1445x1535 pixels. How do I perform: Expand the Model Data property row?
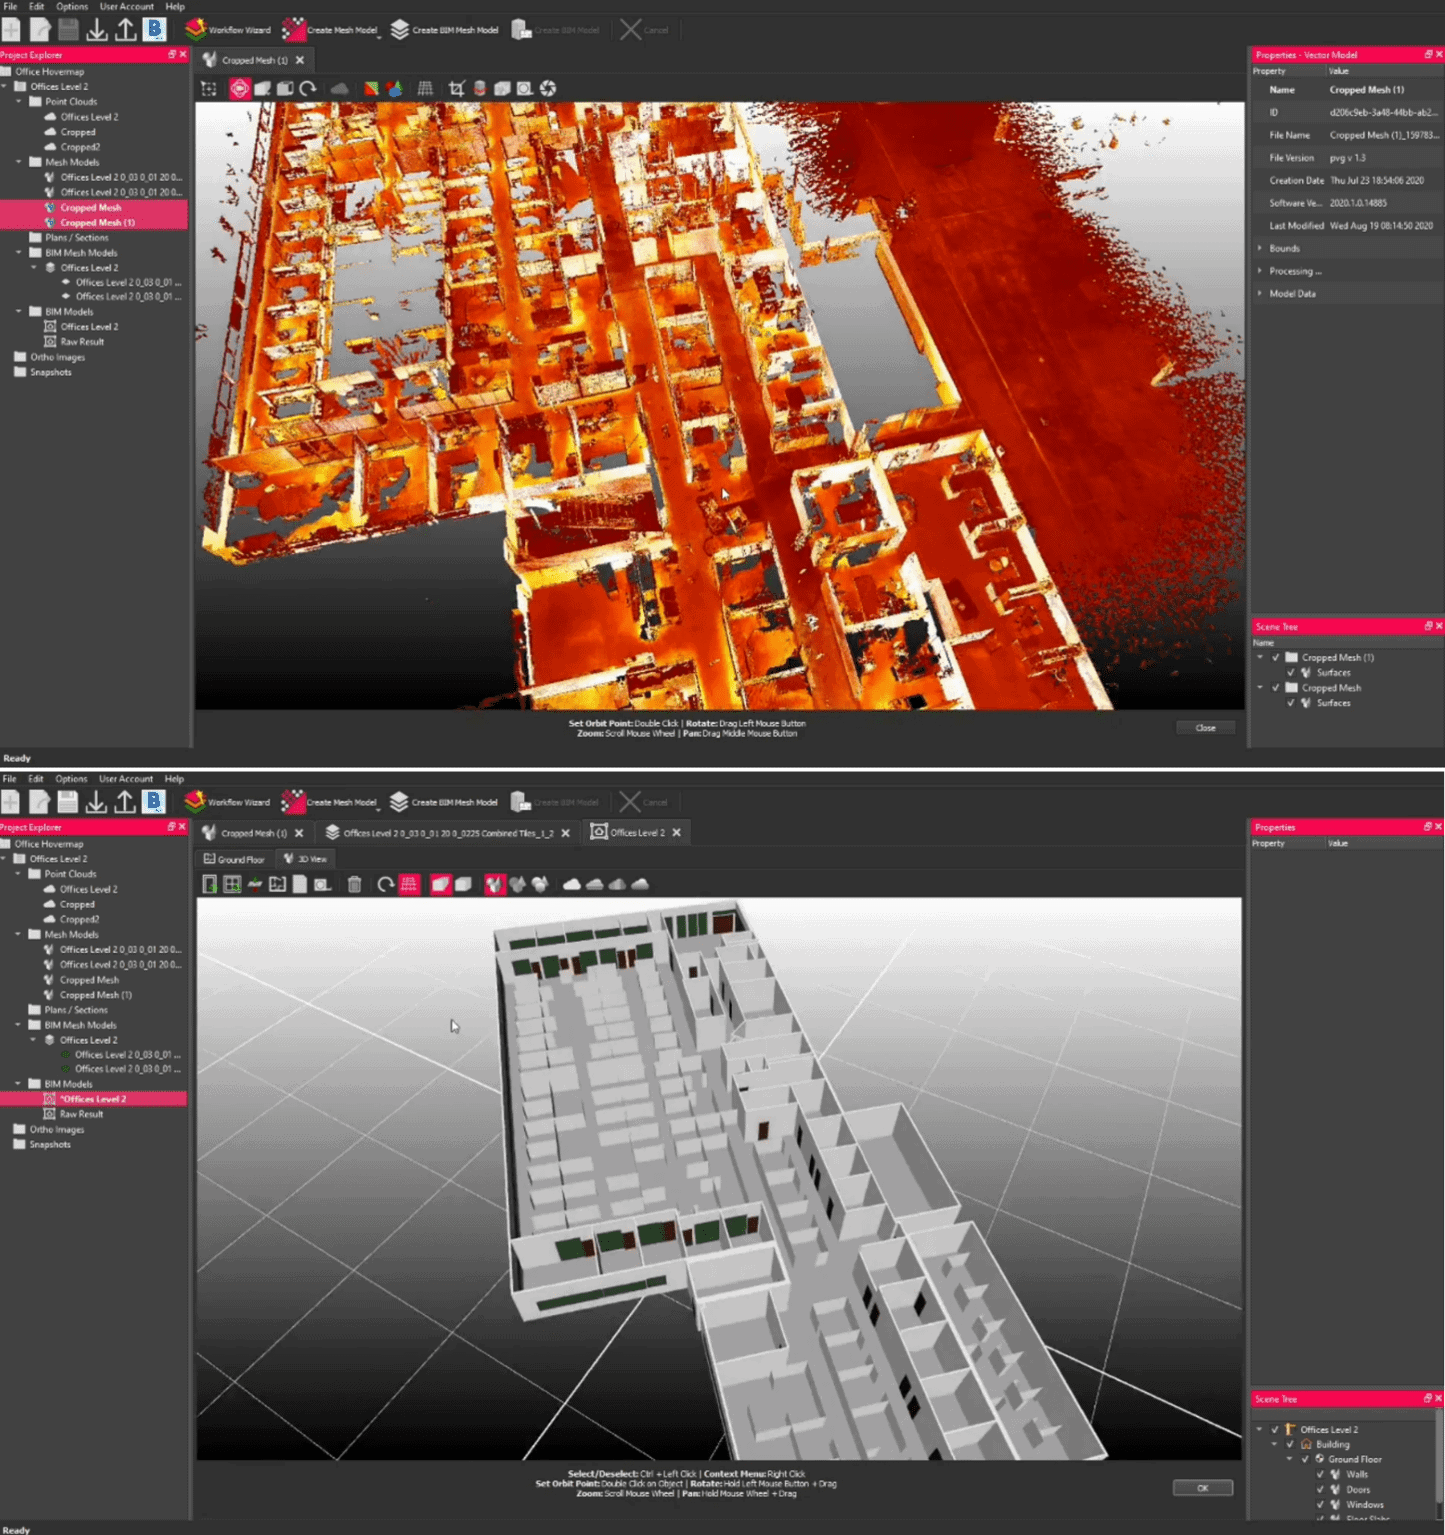[1260, 294]
